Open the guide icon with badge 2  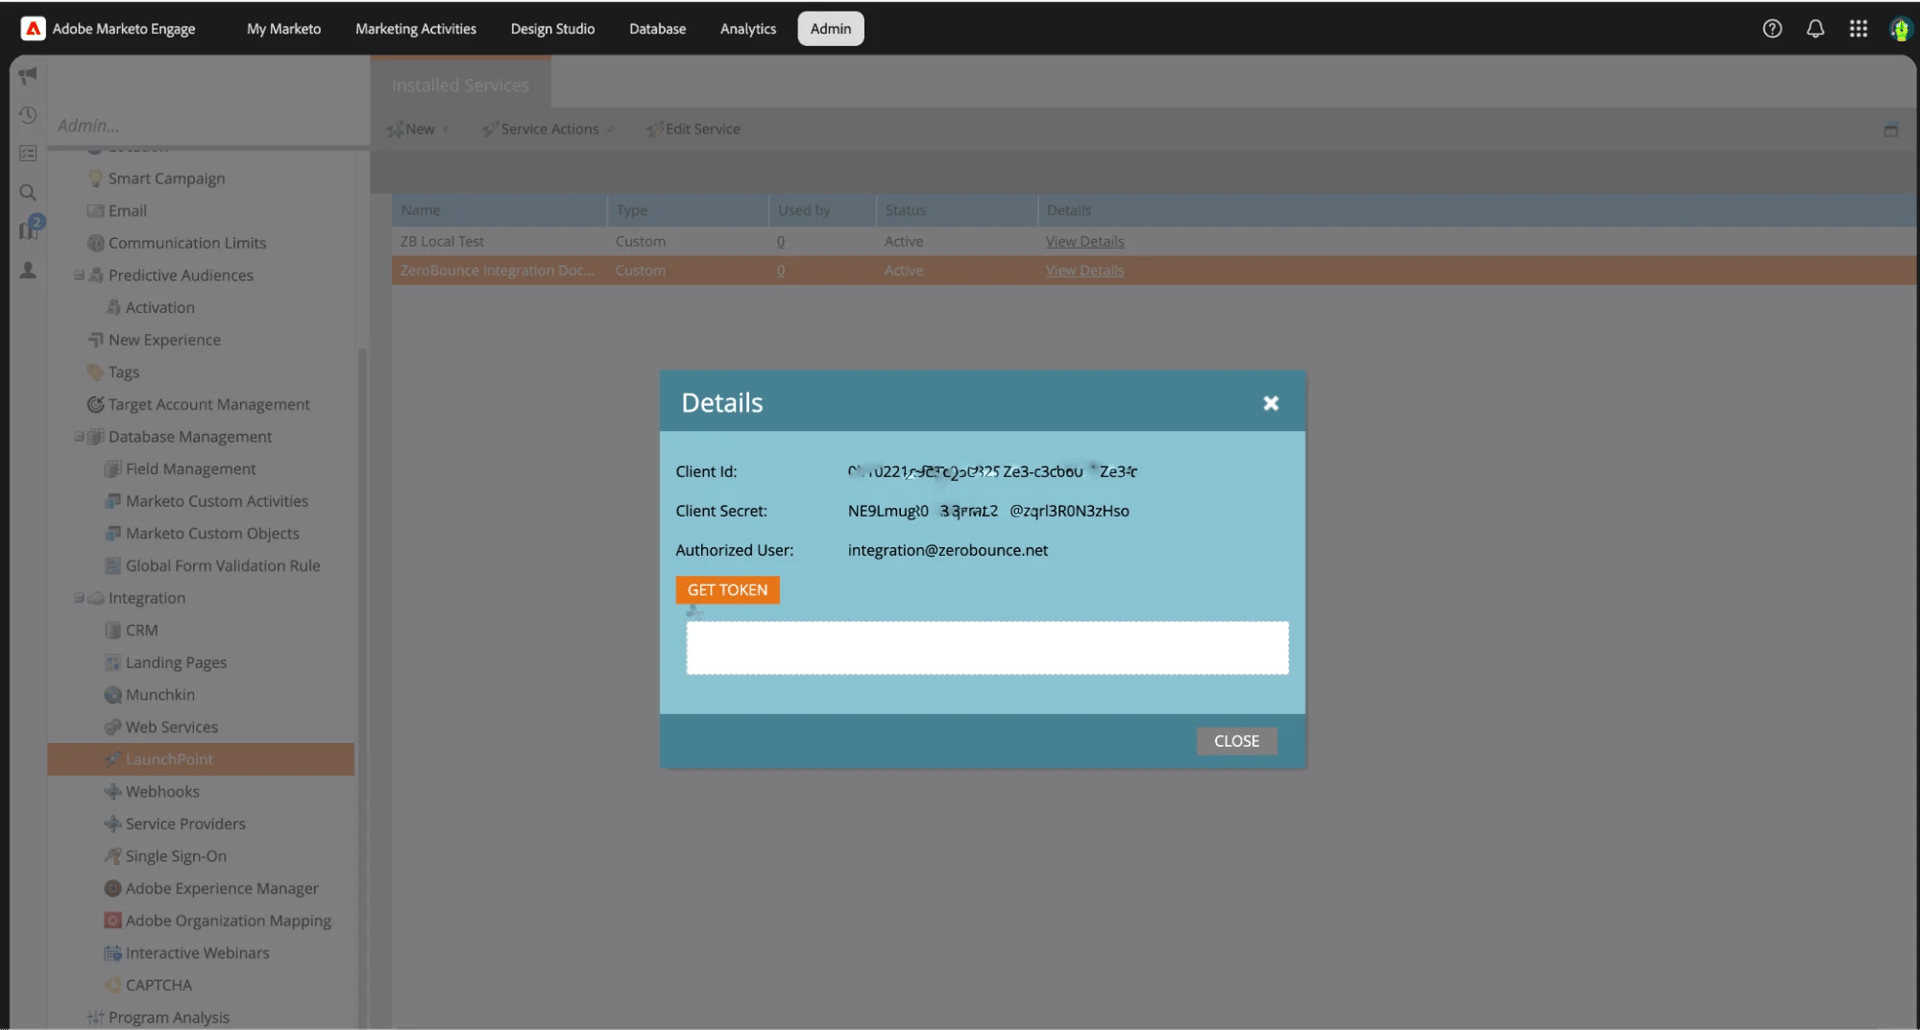point(28,230)
